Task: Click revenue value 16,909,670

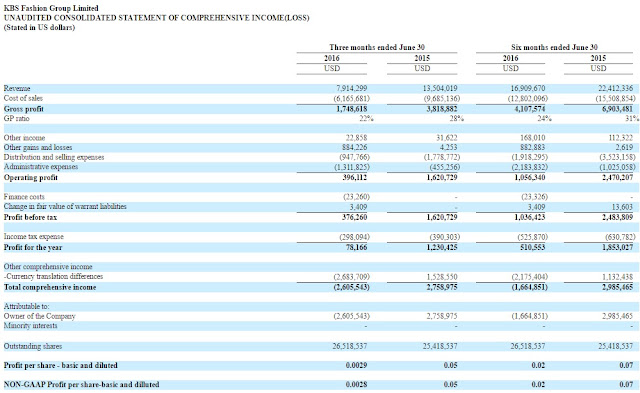Action: (x=528, y=89)
